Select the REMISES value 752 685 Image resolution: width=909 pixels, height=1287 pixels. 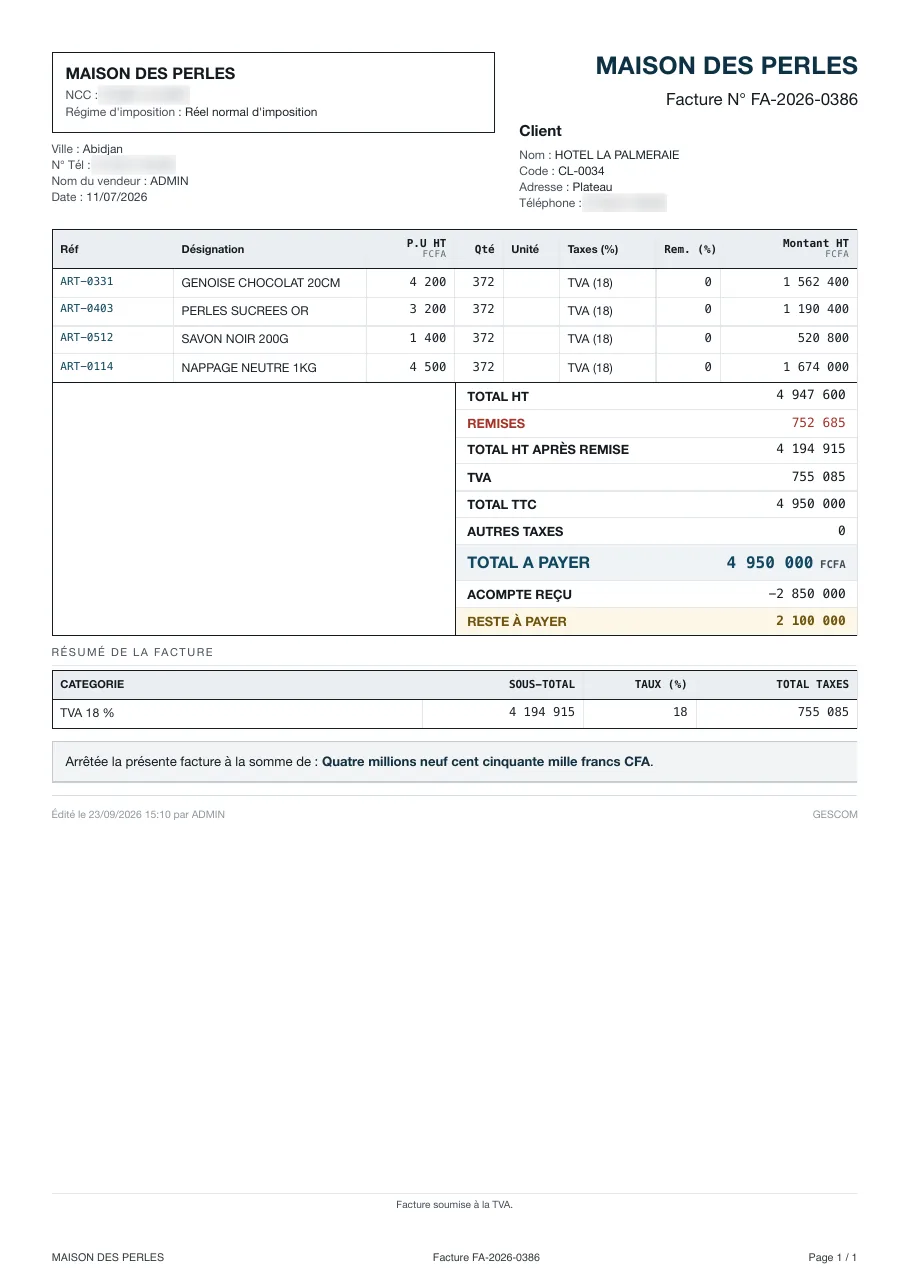pos(818,423)
